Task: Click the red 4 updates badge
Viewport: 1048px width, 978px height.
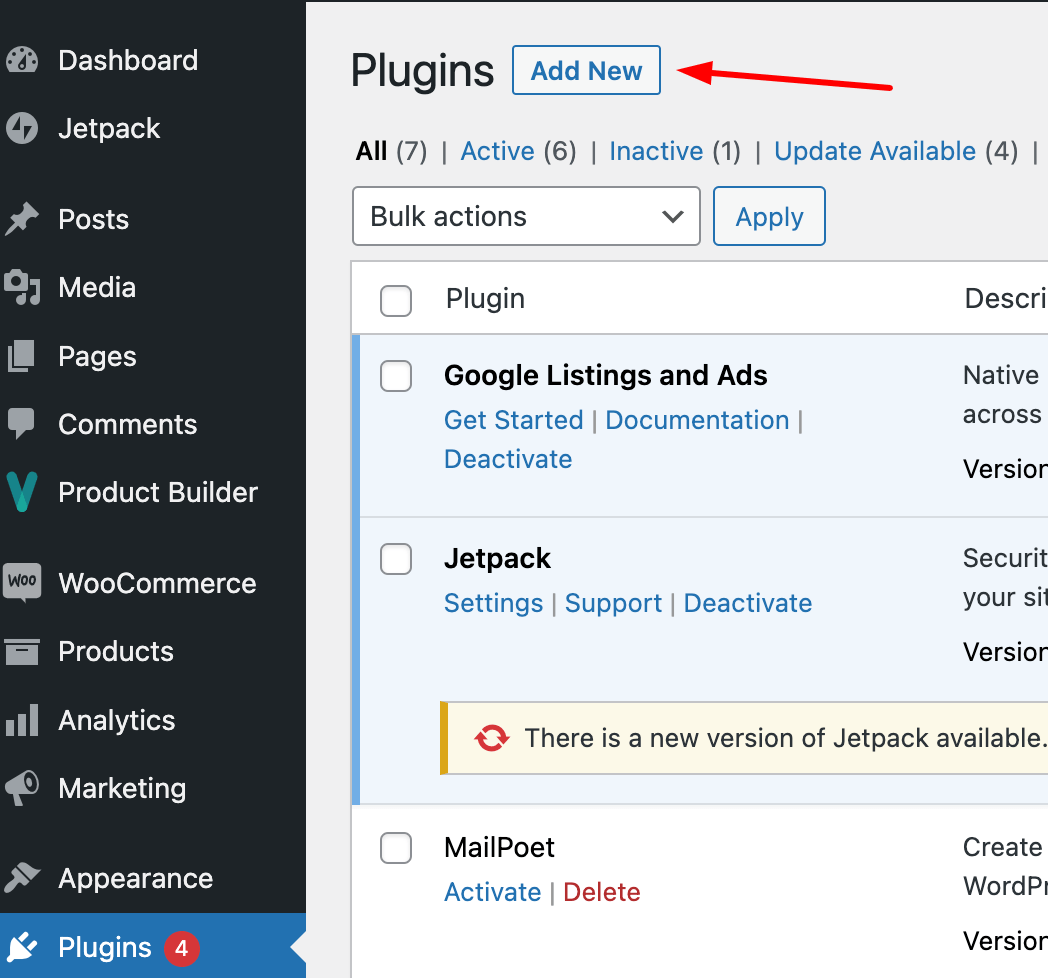Action: [x=182, y=948]
